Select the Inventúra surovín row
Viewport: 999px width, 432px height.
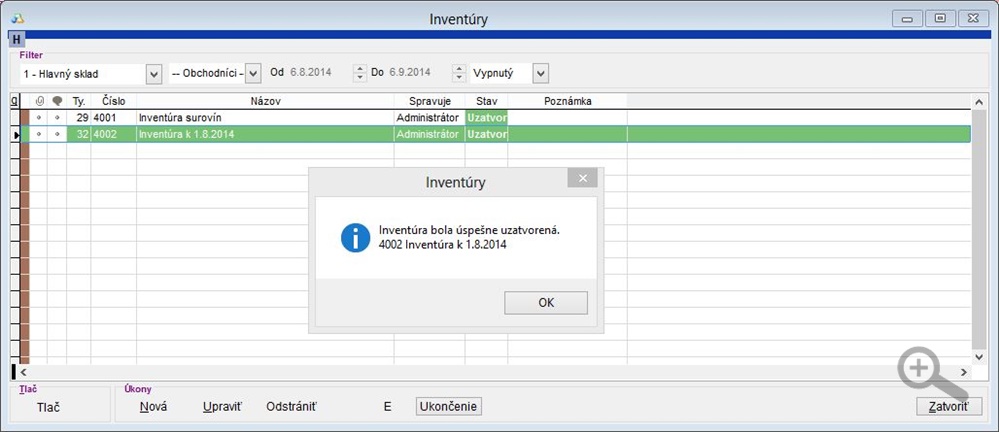tap(265, 117)
